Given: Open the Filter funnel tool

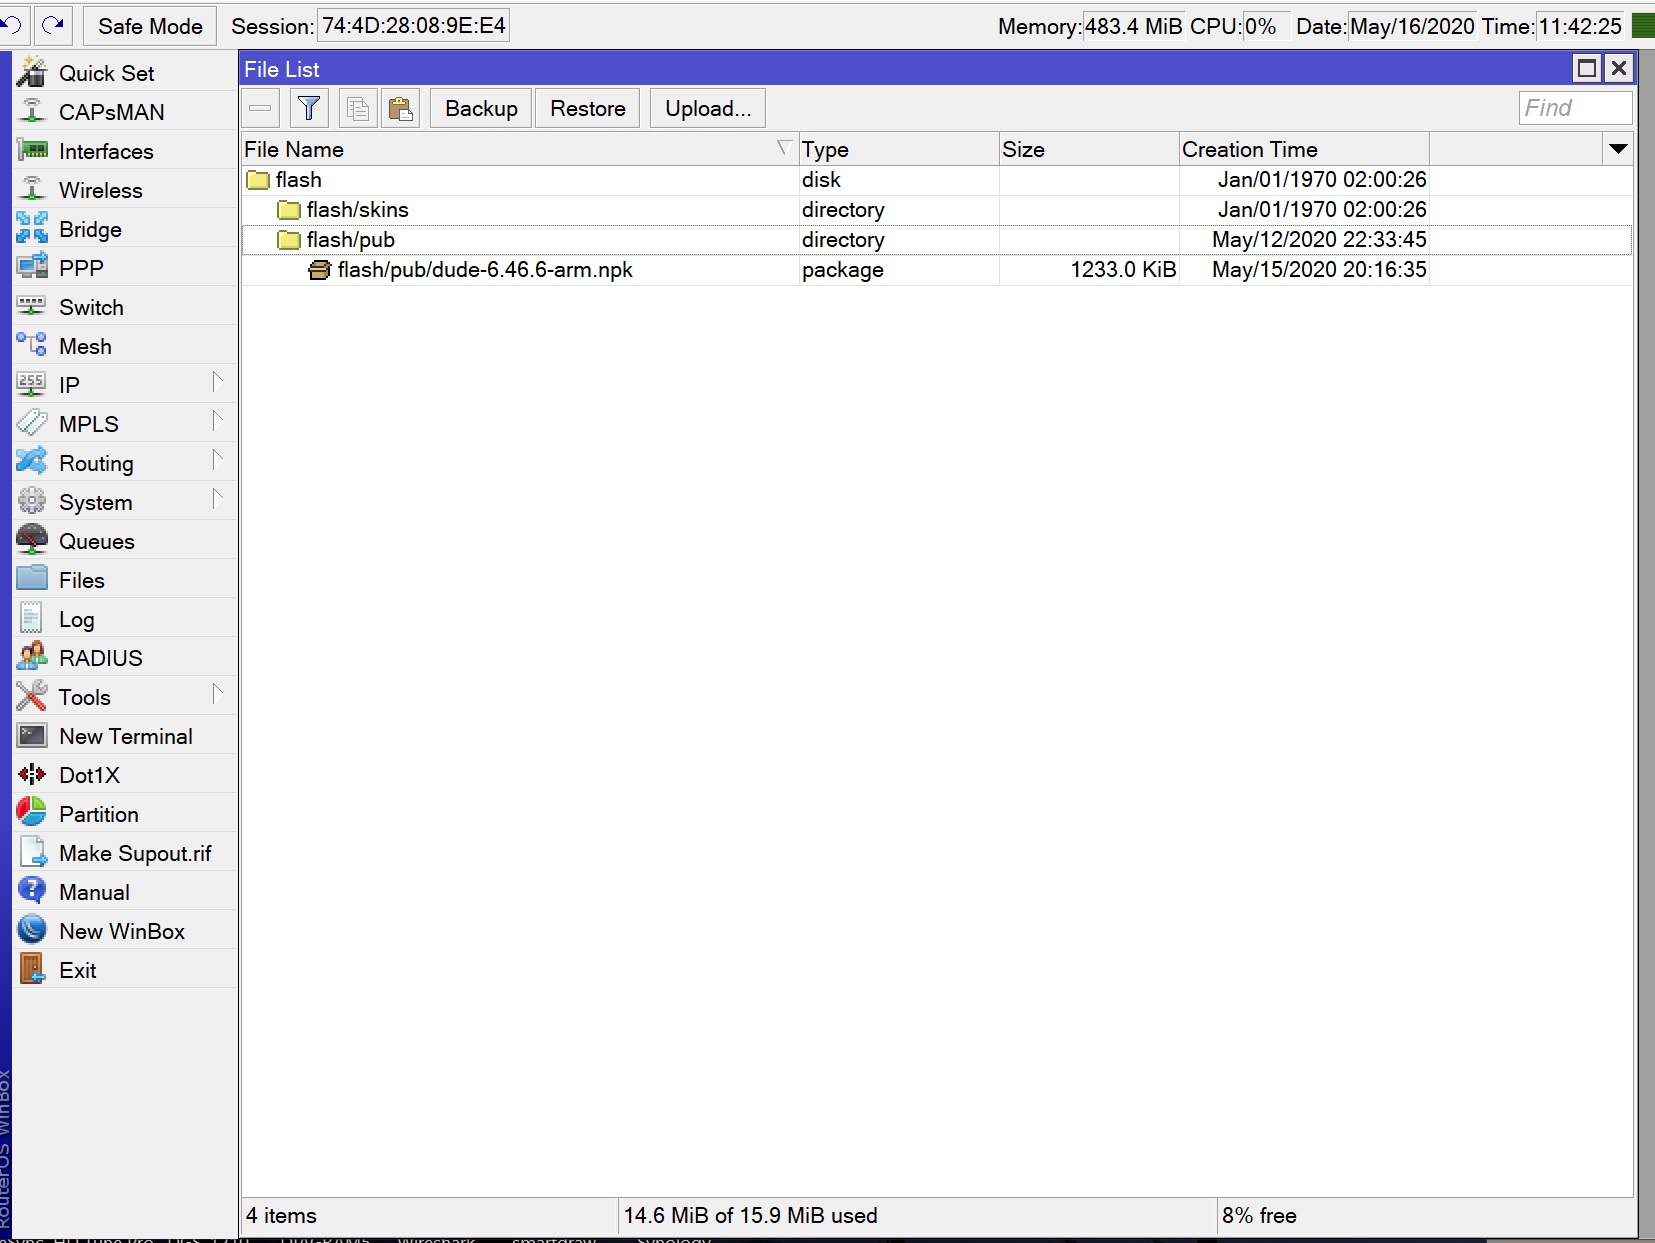Looking at the screenshot, I should pos(309,108).
